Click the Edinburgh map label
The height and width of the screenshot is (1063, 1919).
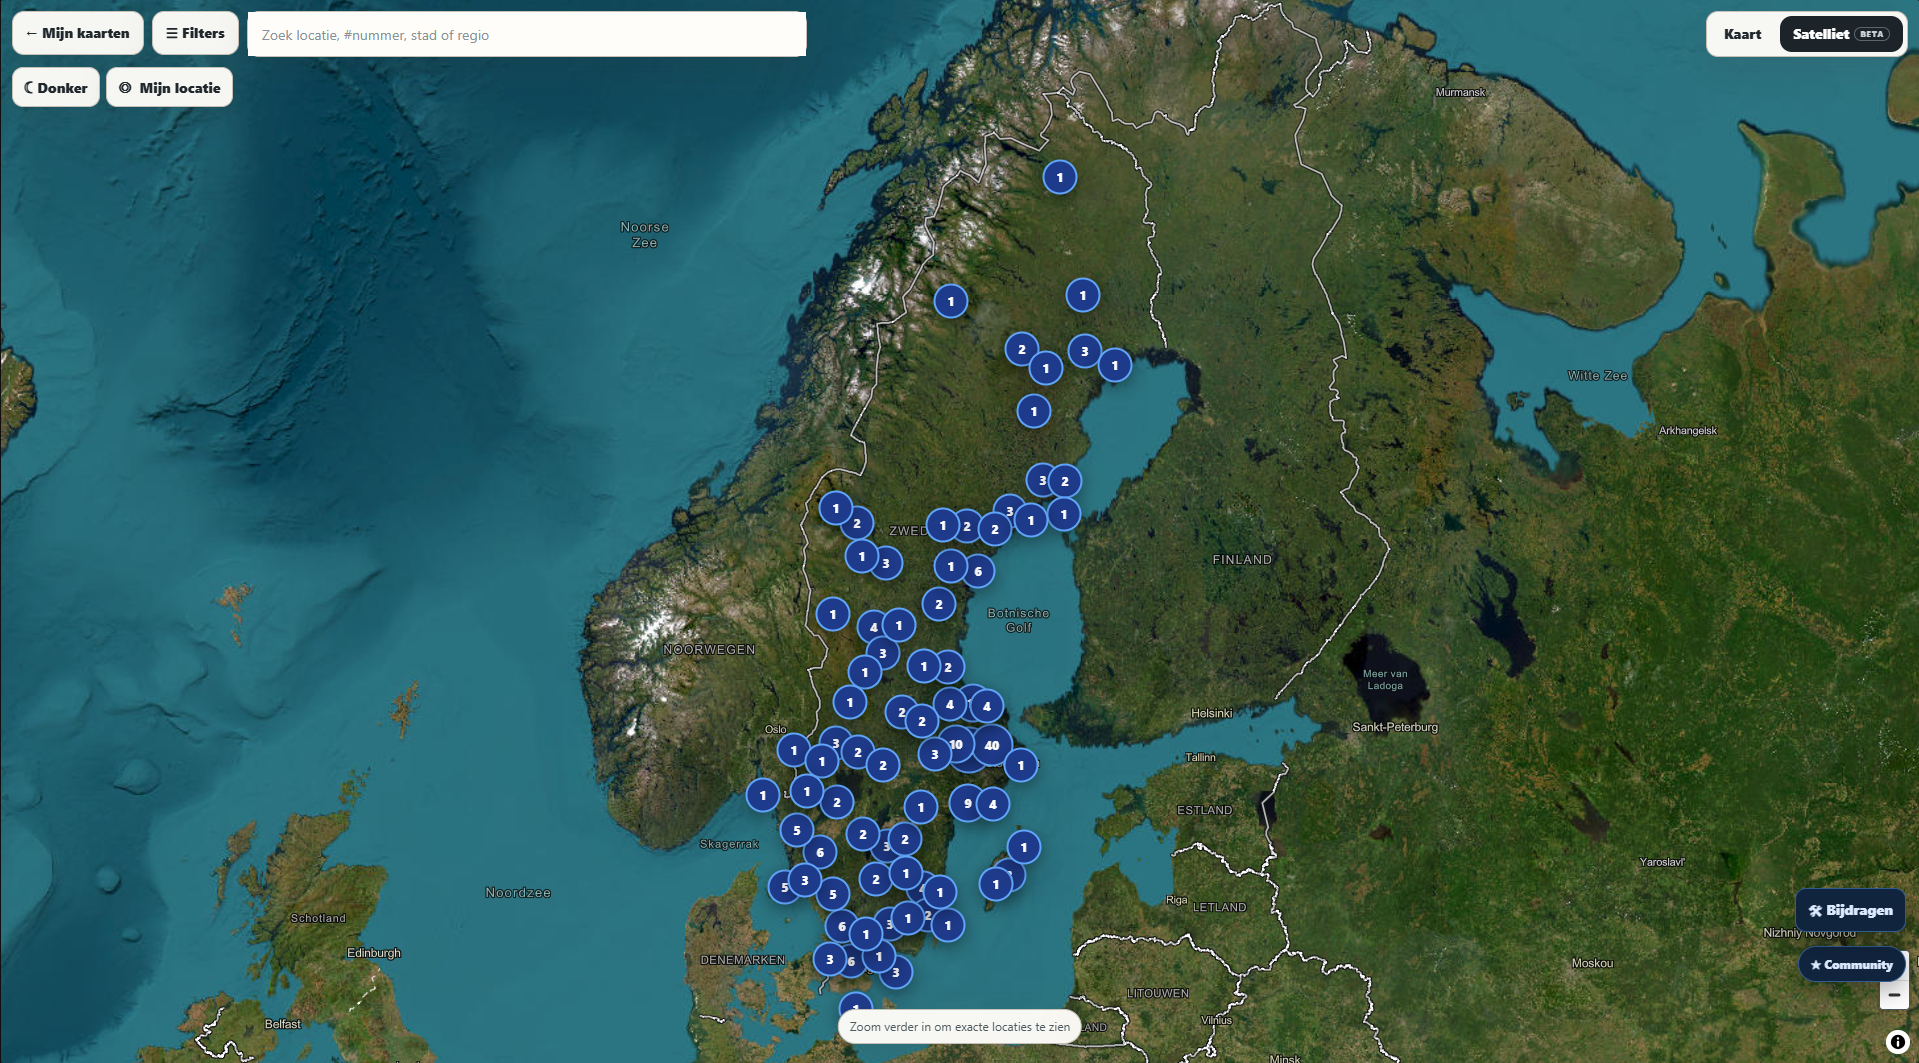tap(374, 953)
